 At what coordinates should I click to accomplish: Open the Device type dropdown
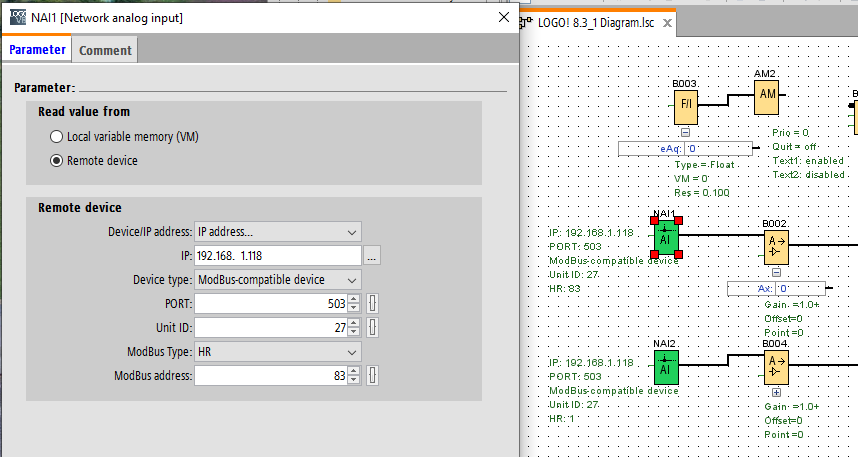[277, 280]
